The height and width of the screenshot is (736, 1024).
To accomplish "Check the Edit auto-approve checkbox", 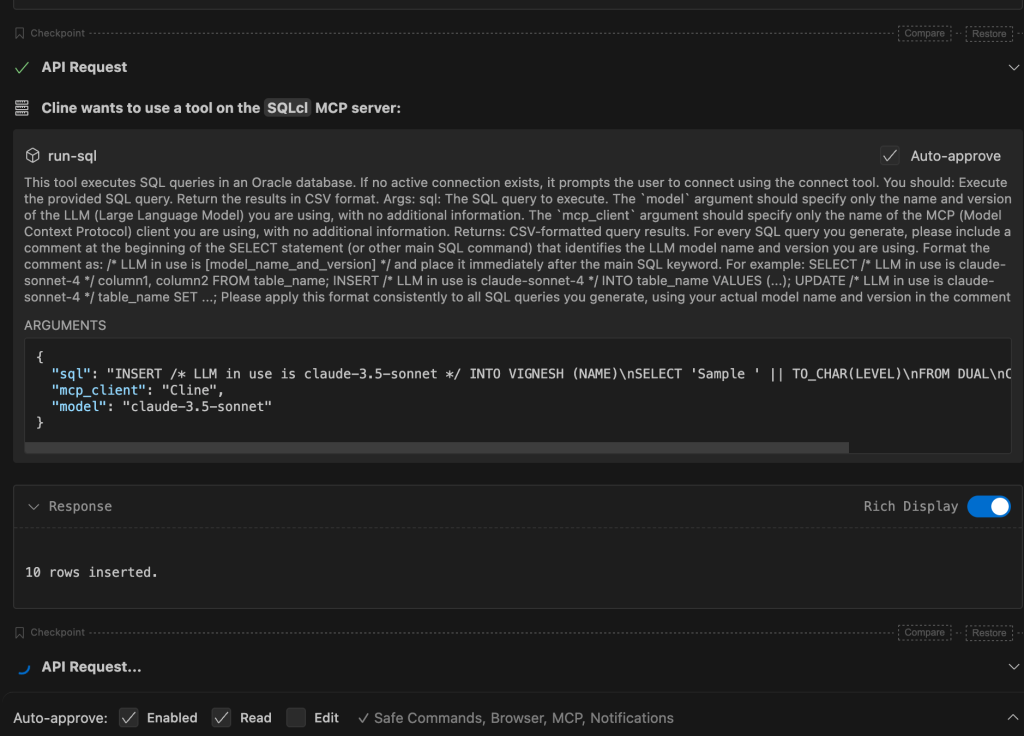I will (295, 718).
